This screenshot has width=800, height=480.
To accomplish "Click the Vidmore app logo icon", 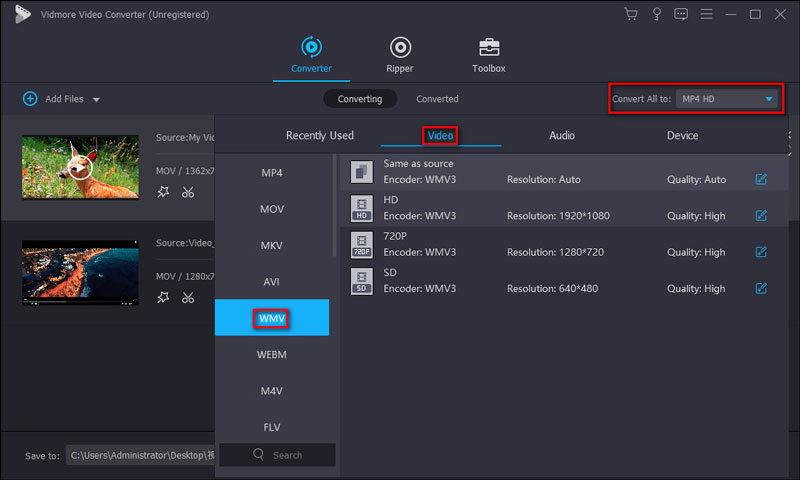I will click(22, 14).
